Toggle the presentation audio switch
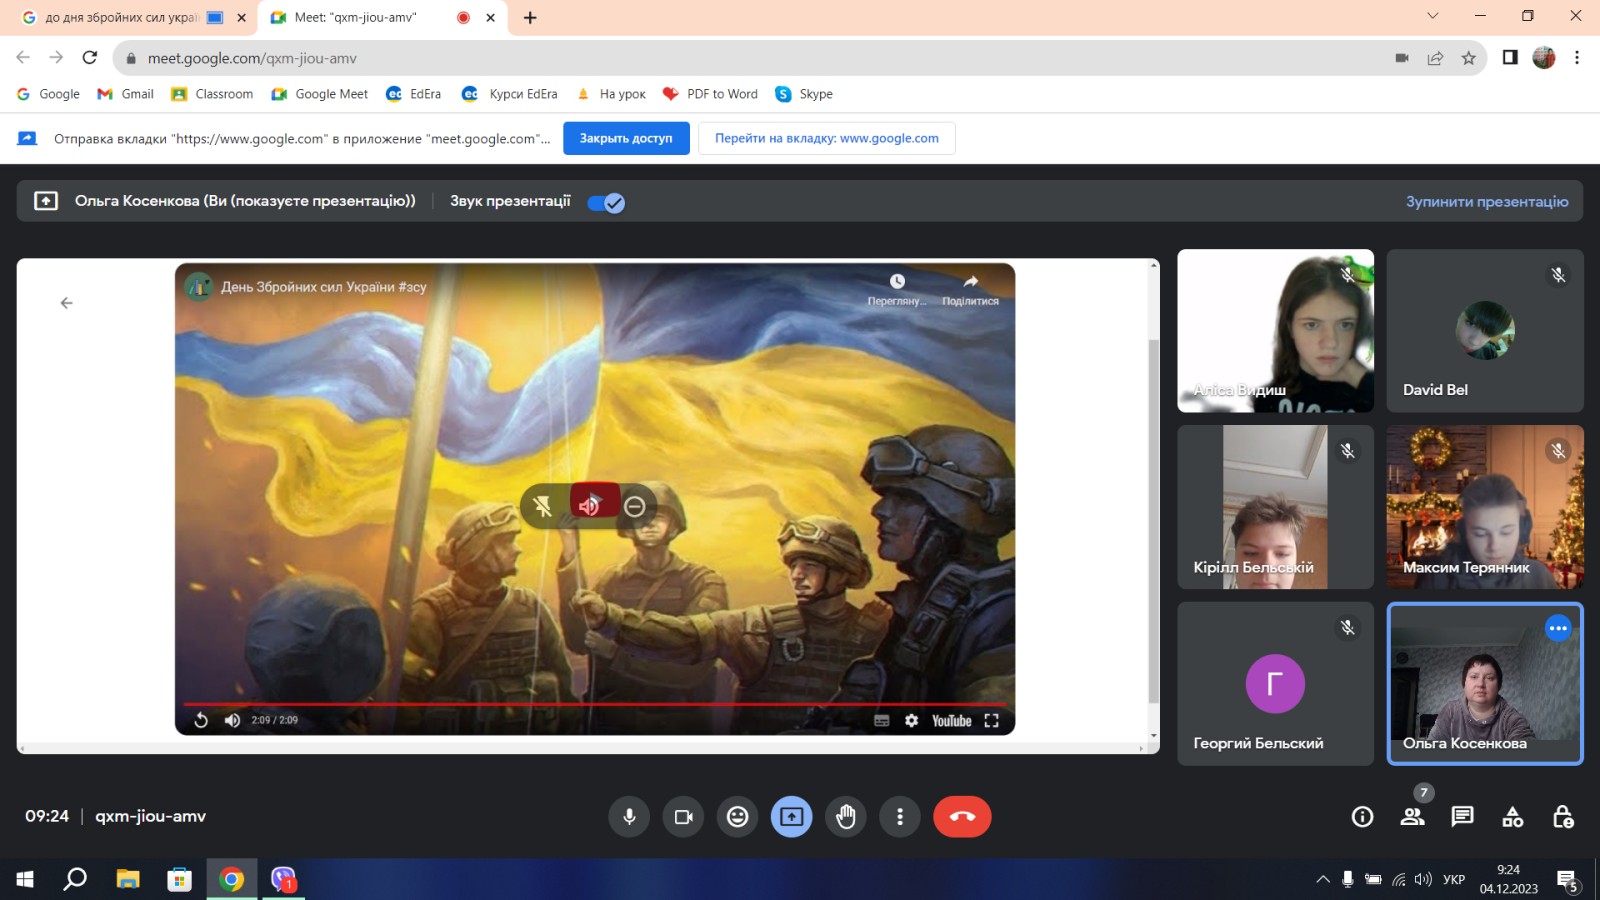1600x900 pixels. (x=606, y=203)
